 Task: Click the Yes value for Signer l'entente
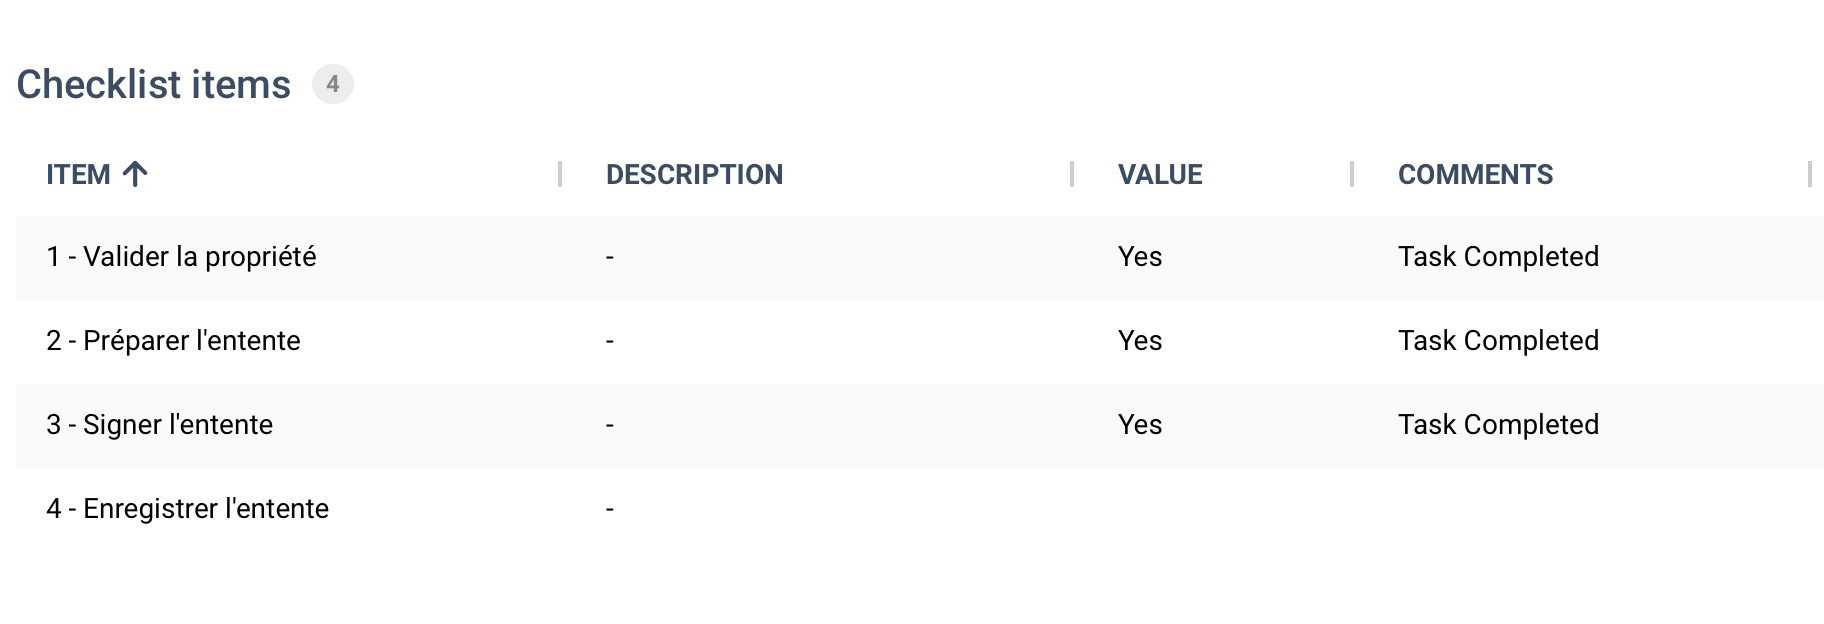click(1140, 425)
